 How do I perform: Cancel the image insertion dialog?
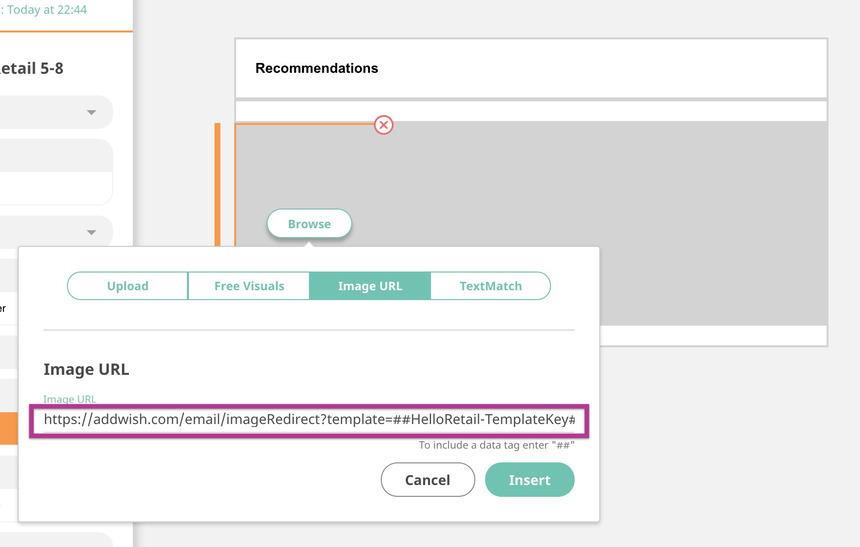pyautogui.click(x=427, y=480)
